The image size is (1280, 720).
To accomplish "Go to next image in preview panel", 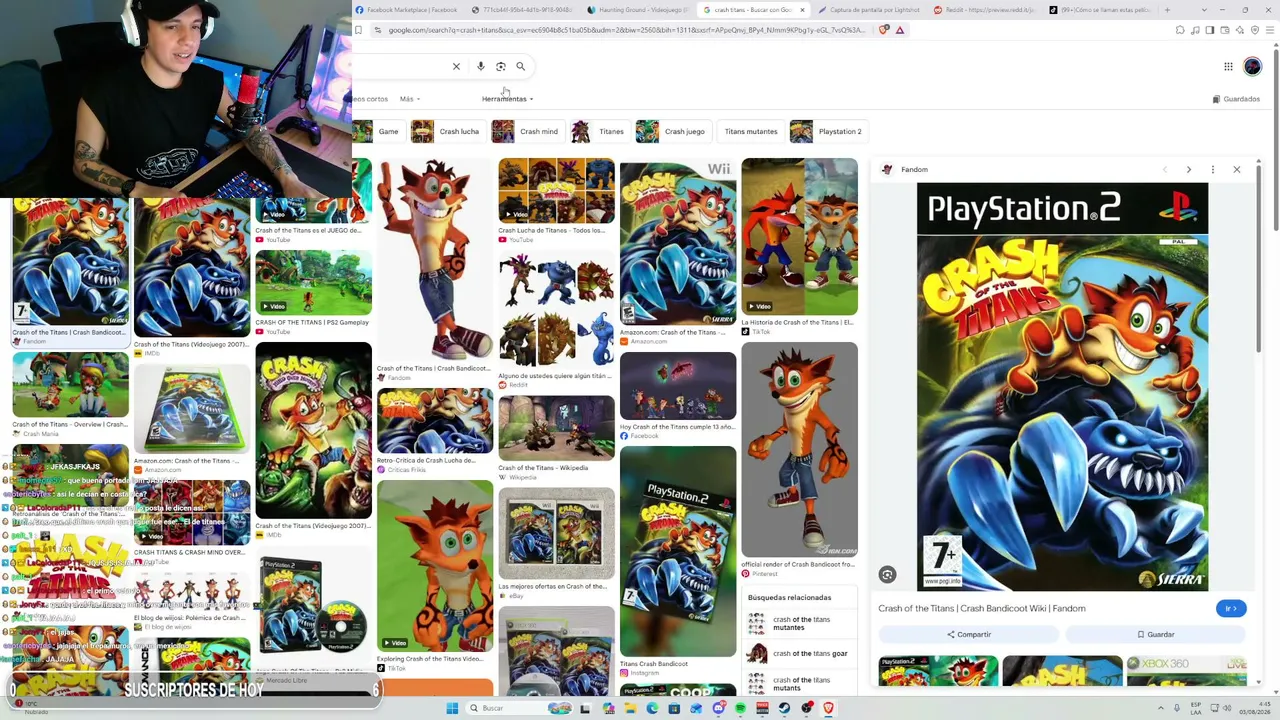I will click(x=1189, y=169).
